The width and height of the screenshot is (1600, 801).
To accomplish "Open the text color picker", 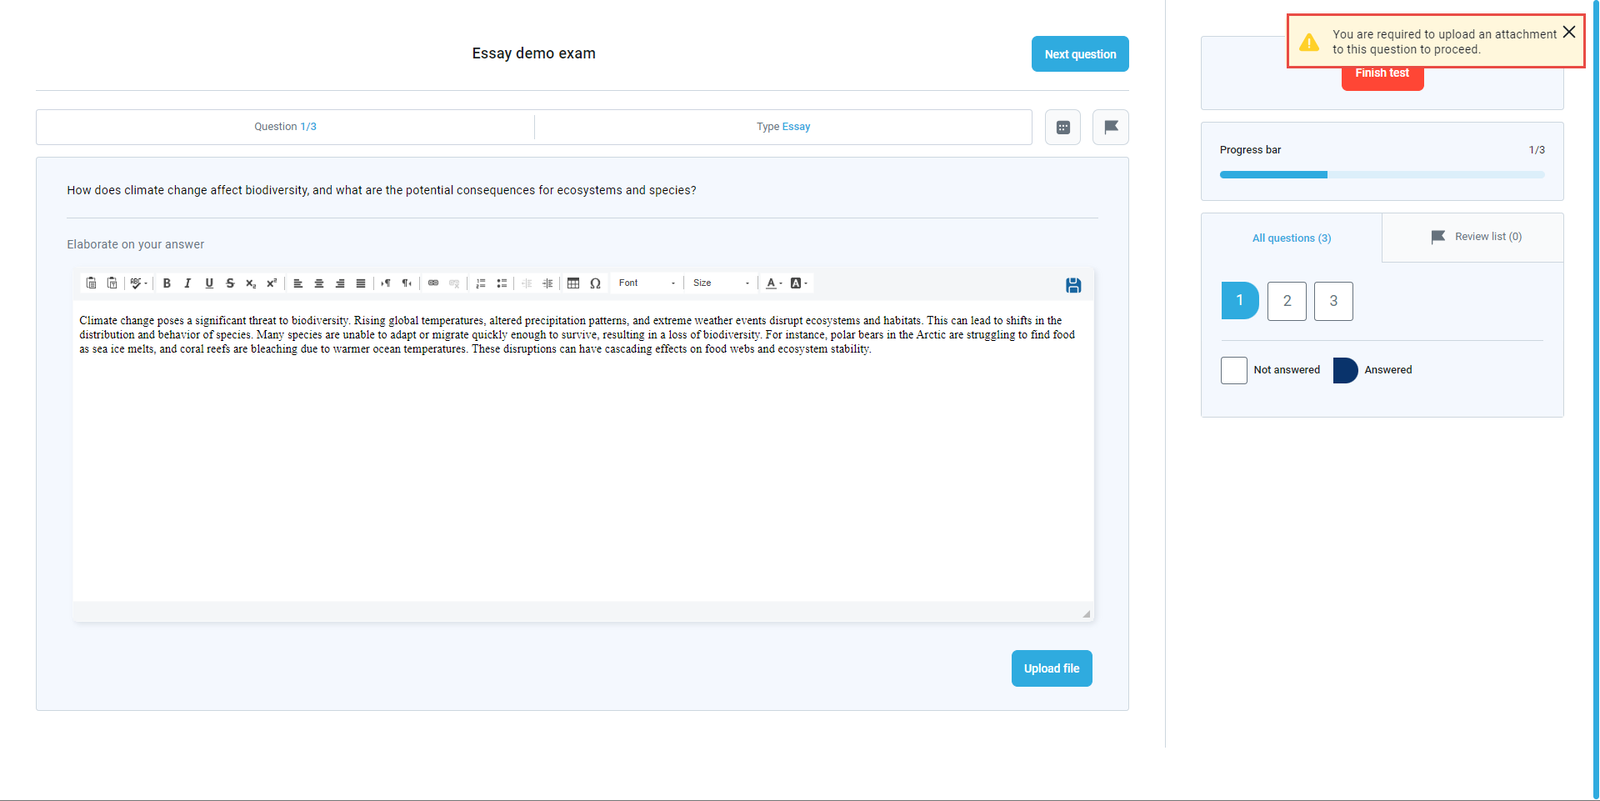I will 773,284.
